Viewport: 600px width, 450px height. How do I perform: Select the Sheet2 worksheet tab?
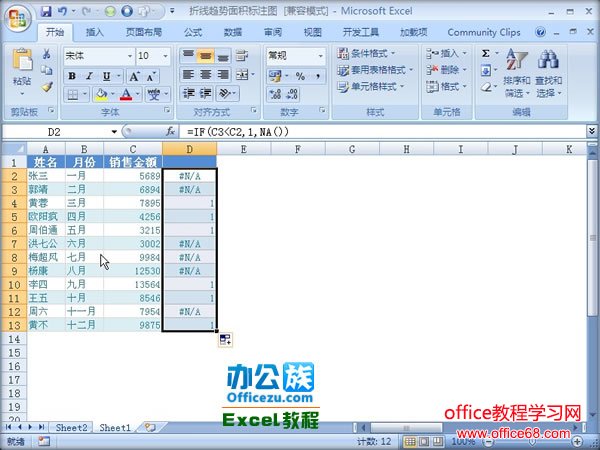pos(71,427)
